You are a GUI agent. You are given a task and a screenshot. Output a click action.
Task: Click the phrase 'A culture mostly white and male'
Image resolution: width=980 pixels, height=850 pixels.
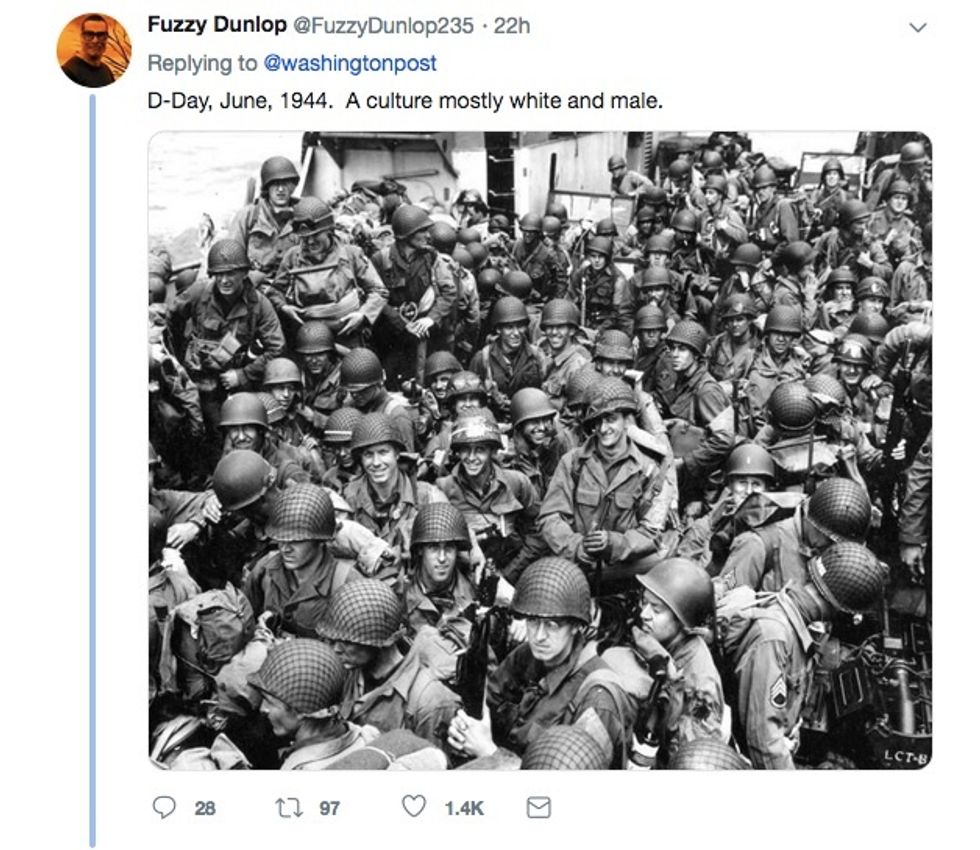(x=504, y=102)
